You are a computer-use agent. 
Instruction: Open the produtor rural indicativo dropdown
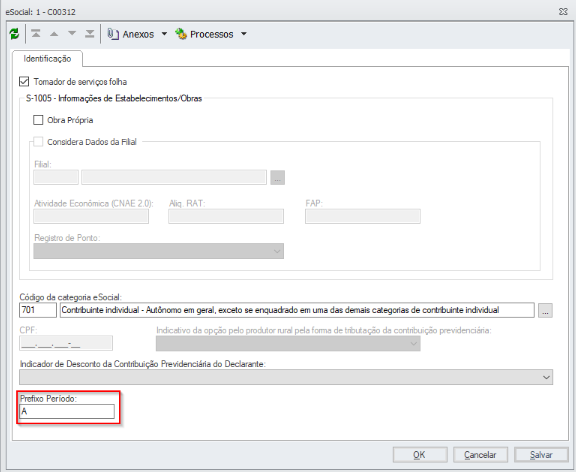(288, 344)
